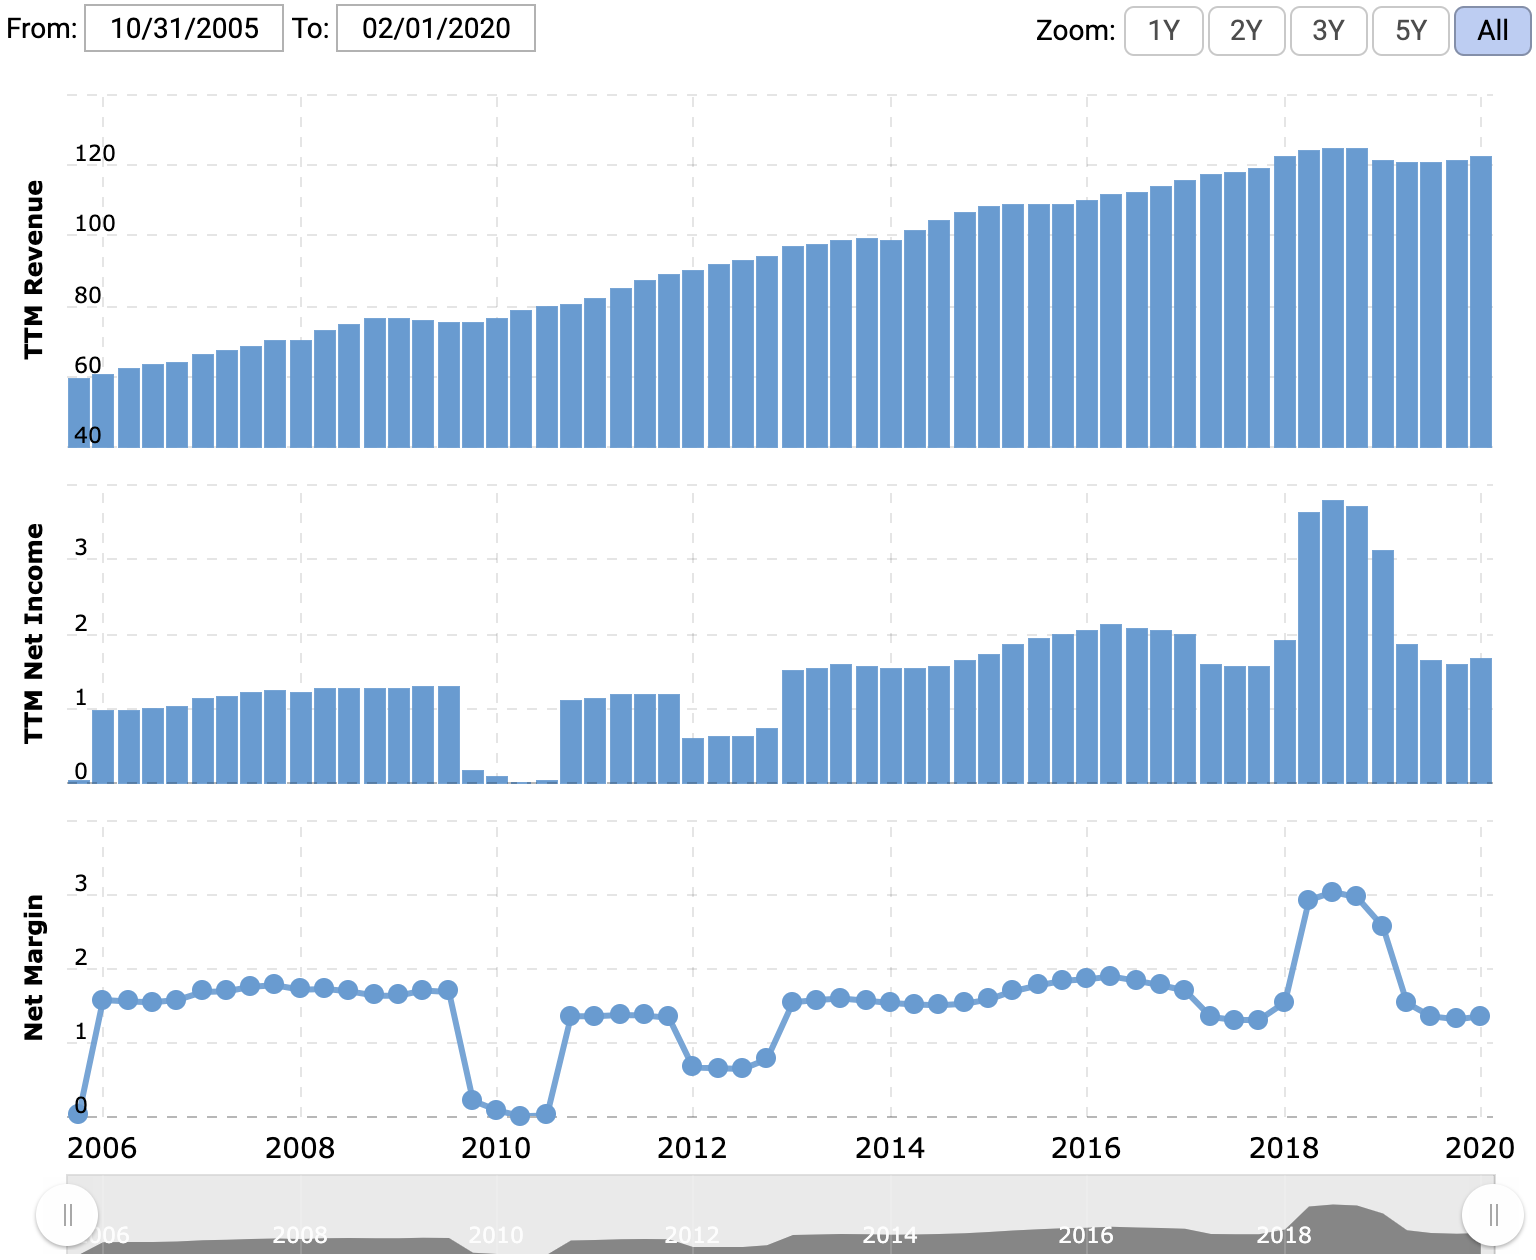Image resolution: width=1536 pixels, height=1260 pixels.
Task: Click the 2016 label on the x-axis
Action: [x=1086, y=1148]
